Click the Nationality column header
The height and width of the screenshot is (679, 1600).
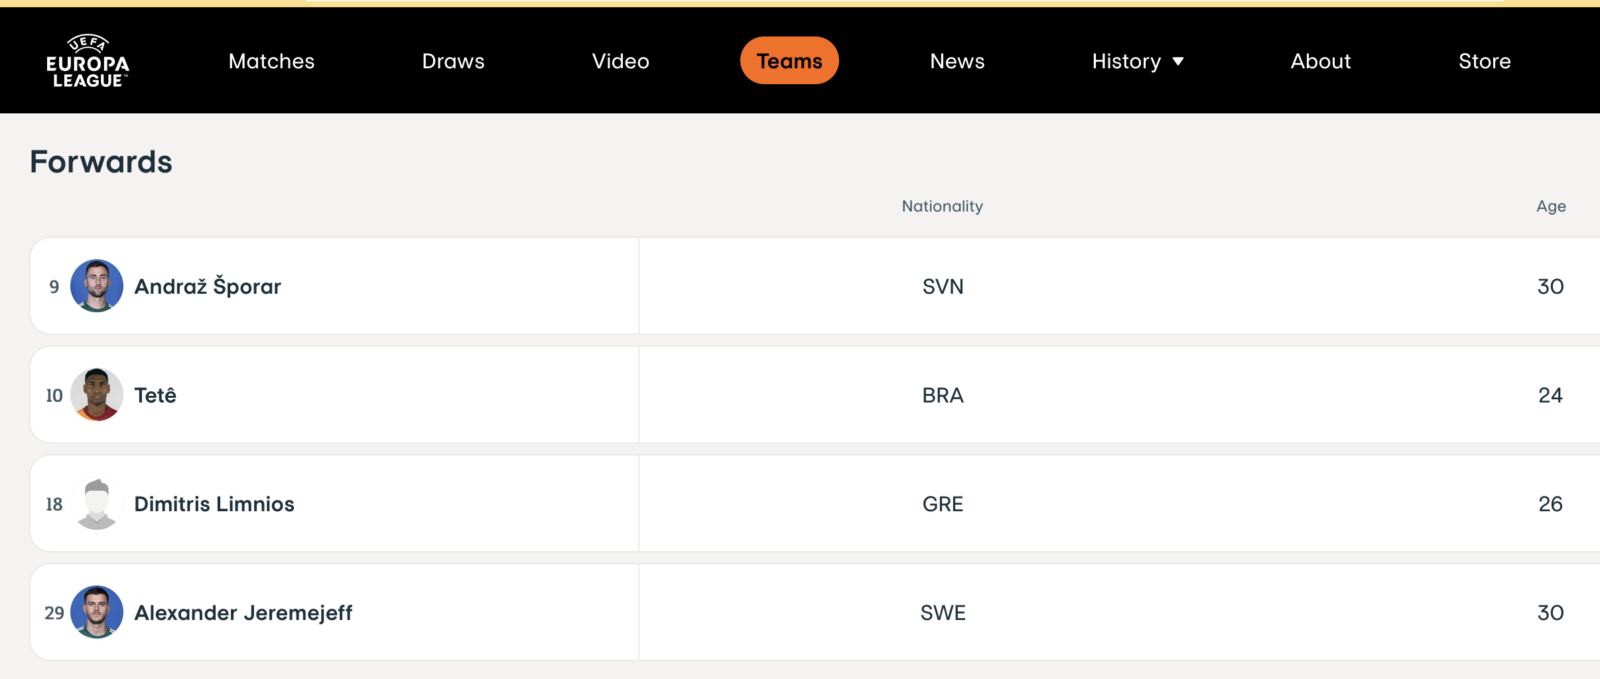pyautogui.click(x=942, y=206)
